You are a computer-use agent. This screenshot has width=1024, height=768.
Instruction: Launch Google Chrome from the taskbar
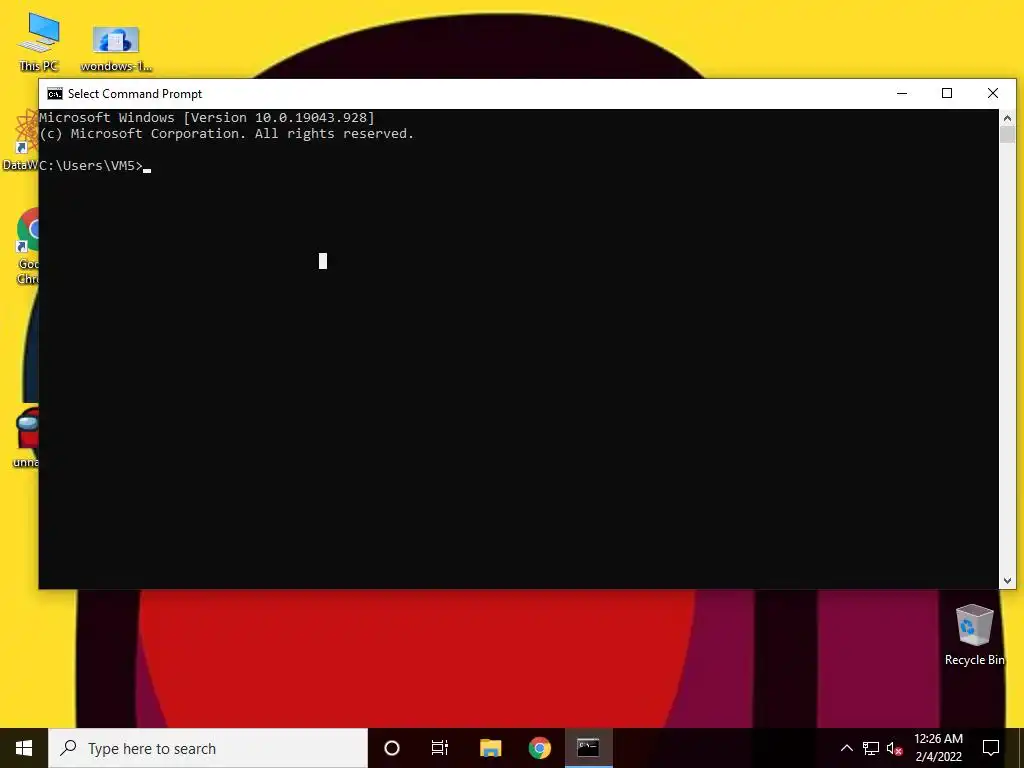pos(539,748)
